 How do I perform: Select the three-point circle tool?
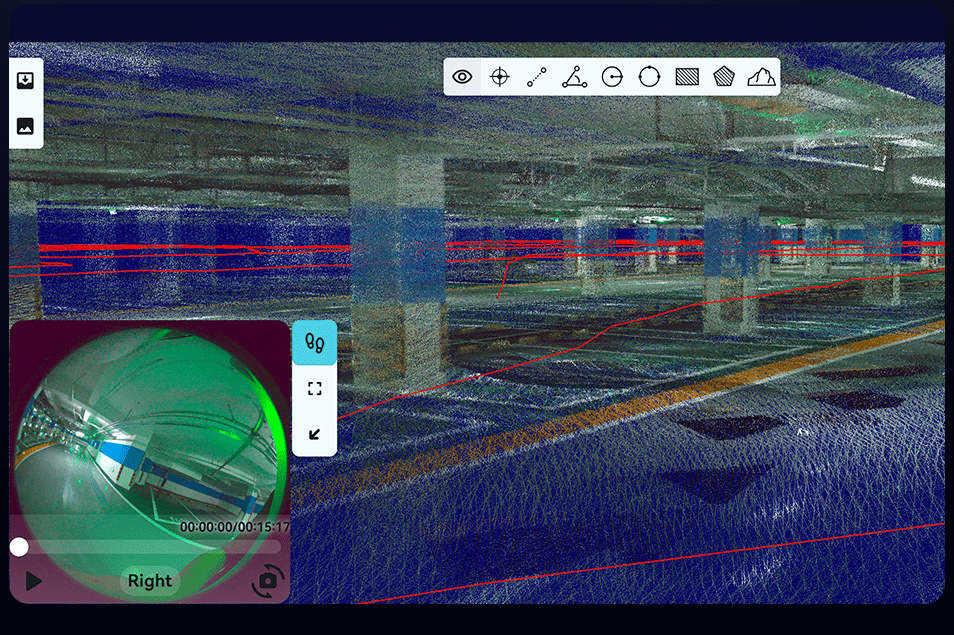649,77
